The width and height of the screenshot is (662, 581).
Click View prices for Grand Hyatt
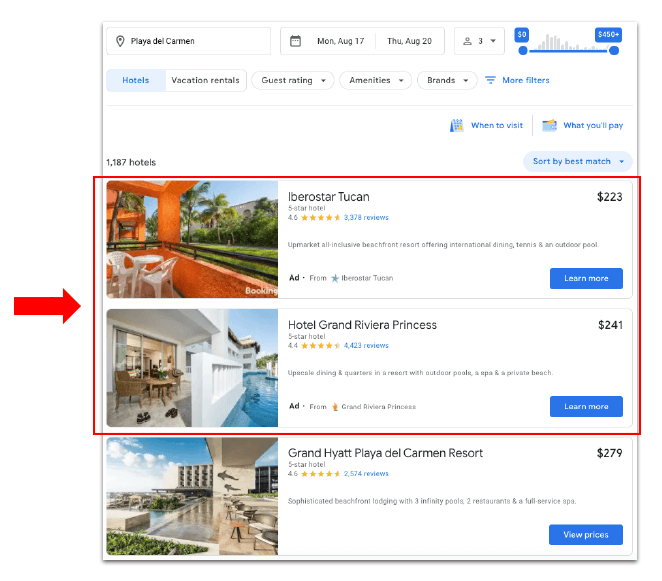coord(586,535)
